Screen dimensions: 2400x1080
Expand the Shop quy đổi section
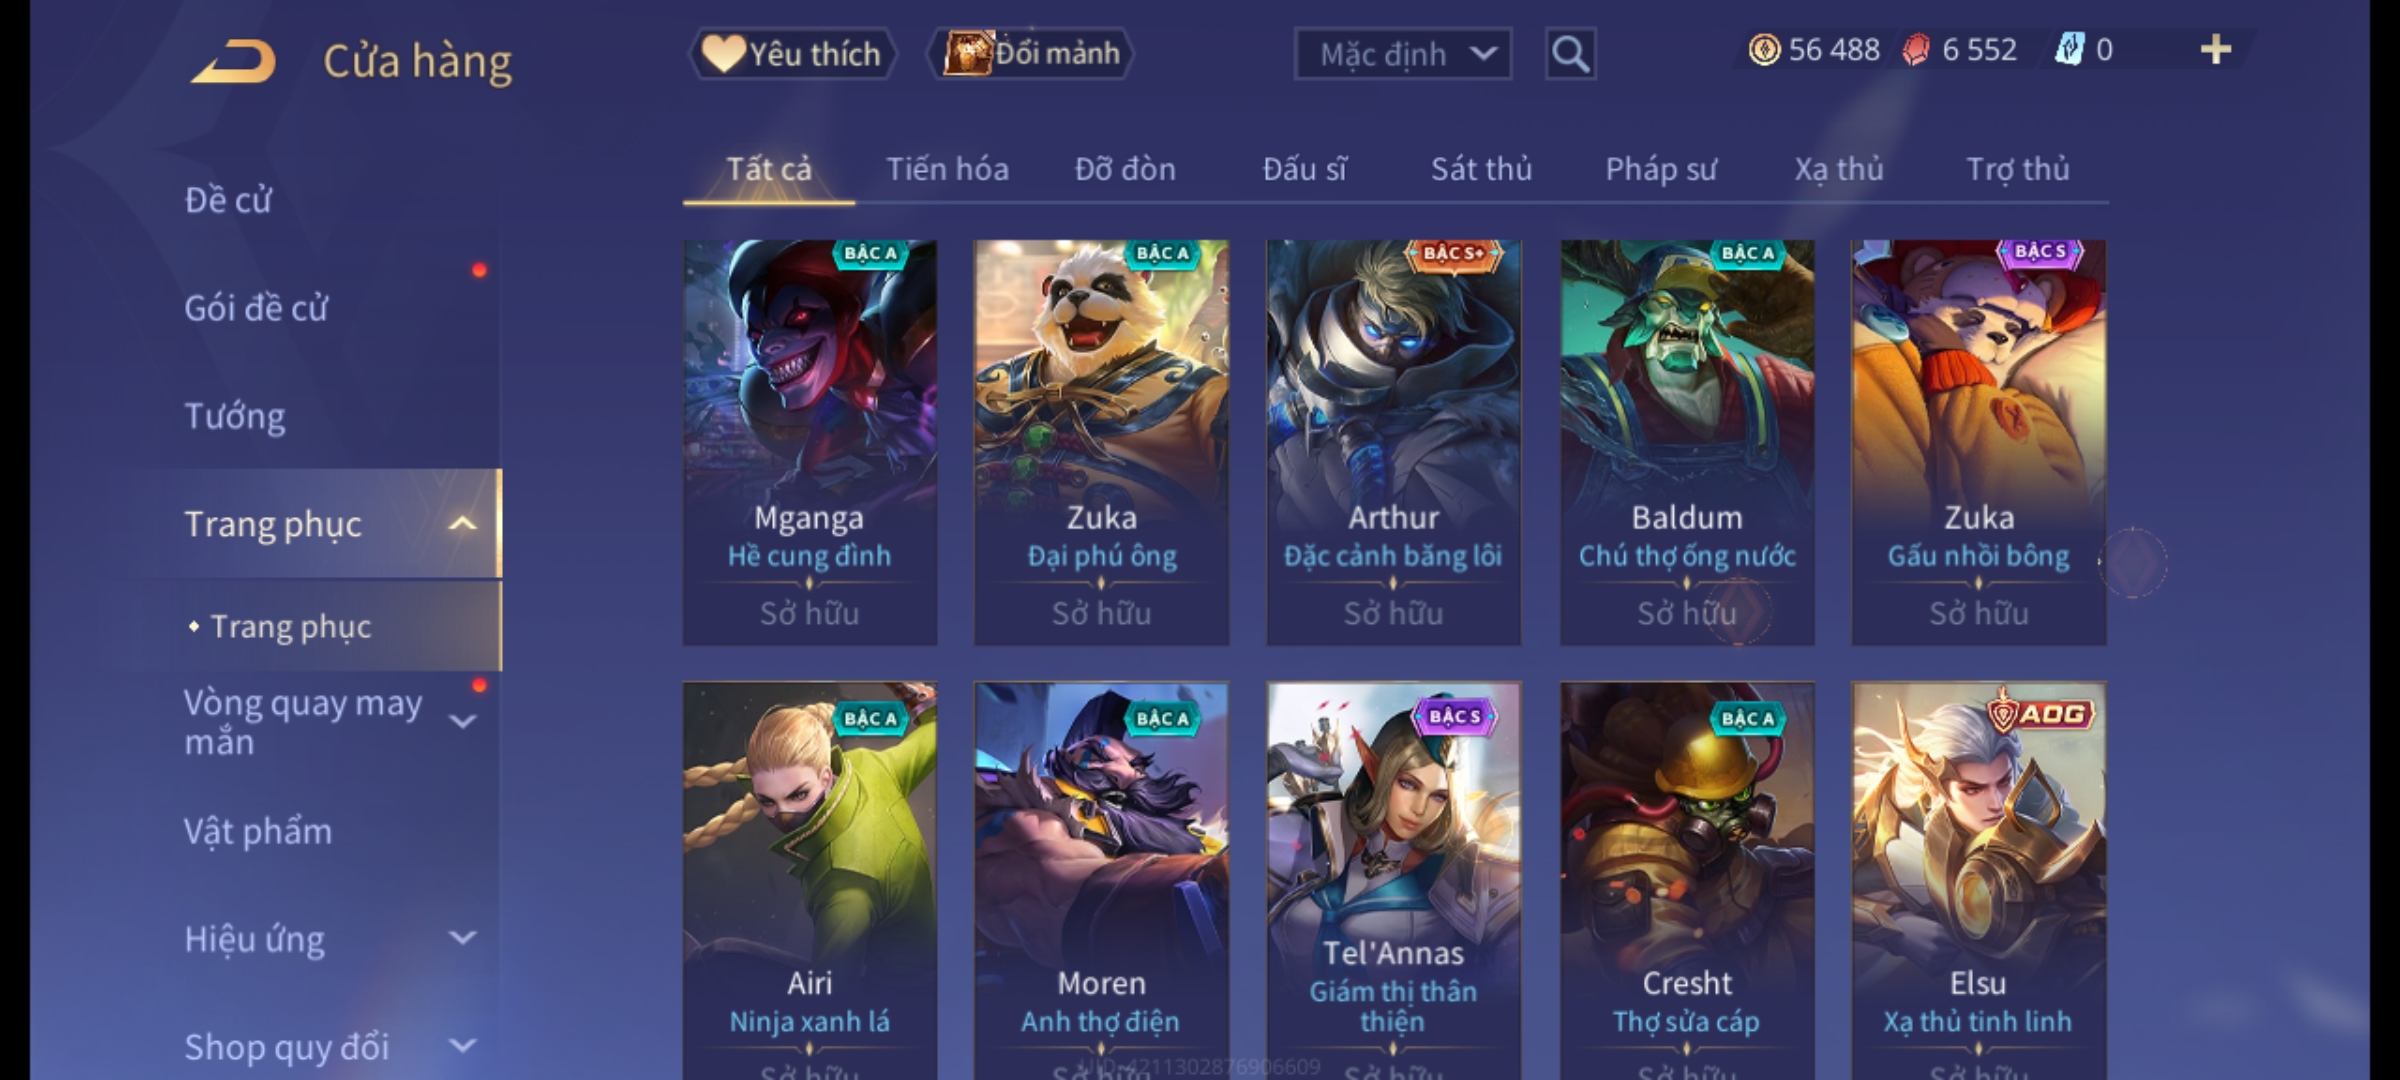click(x=462, y=1046)
